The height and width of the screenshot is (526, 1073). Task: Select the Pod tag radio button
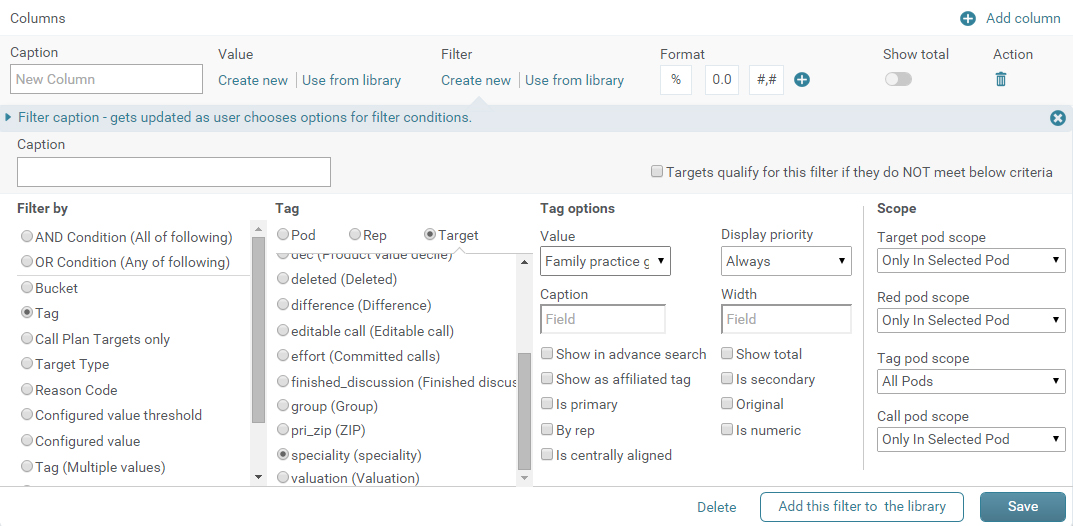[x=283, y=235]
